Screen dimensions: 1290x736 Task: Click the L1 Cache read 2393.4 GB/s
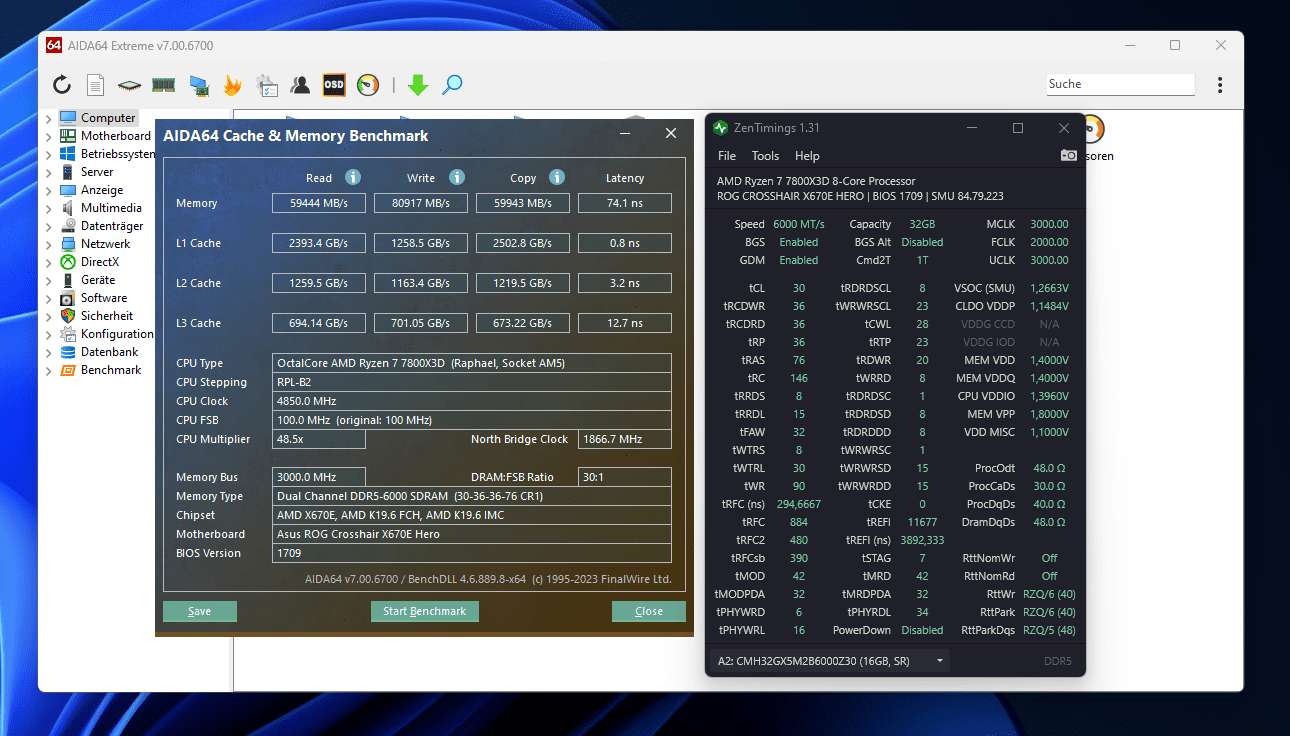tap(319, 243)
